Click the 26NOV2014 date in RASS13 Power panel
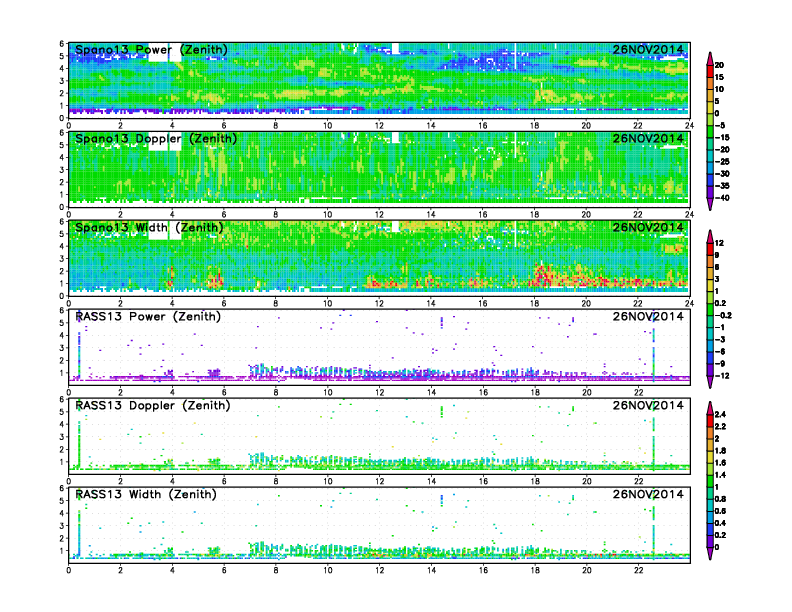Screen dimensions: 792x612 click(648, 317)
